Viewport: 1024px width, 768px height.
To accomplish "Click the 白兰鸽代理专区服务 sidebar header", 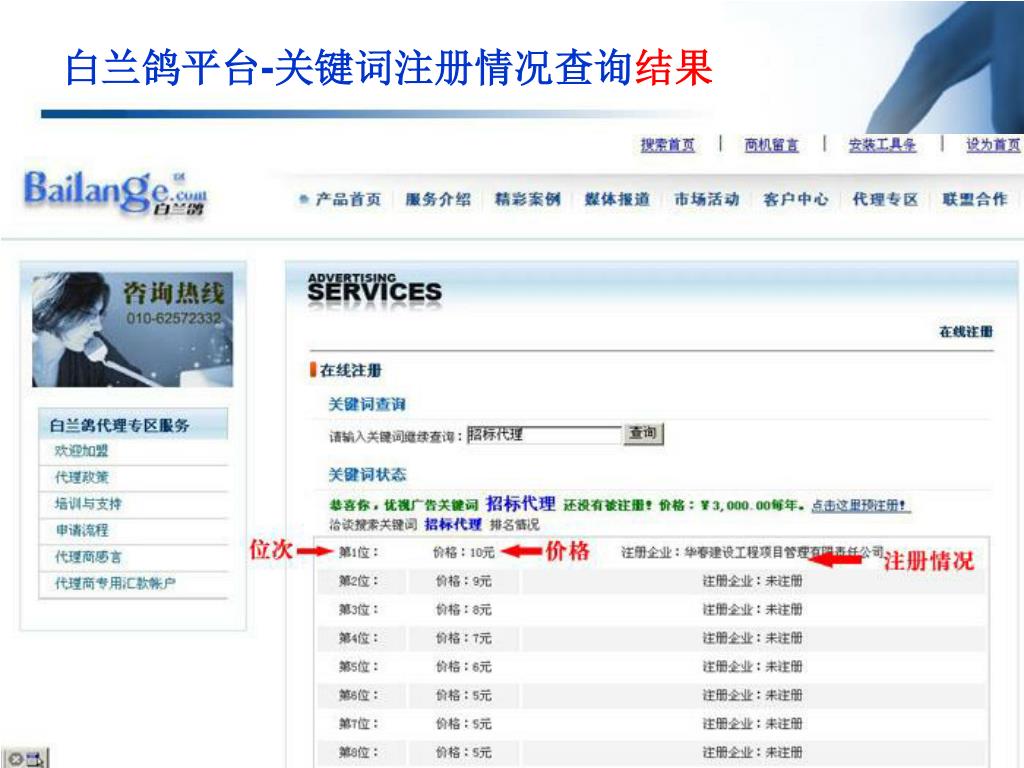I will click(133, 425).
